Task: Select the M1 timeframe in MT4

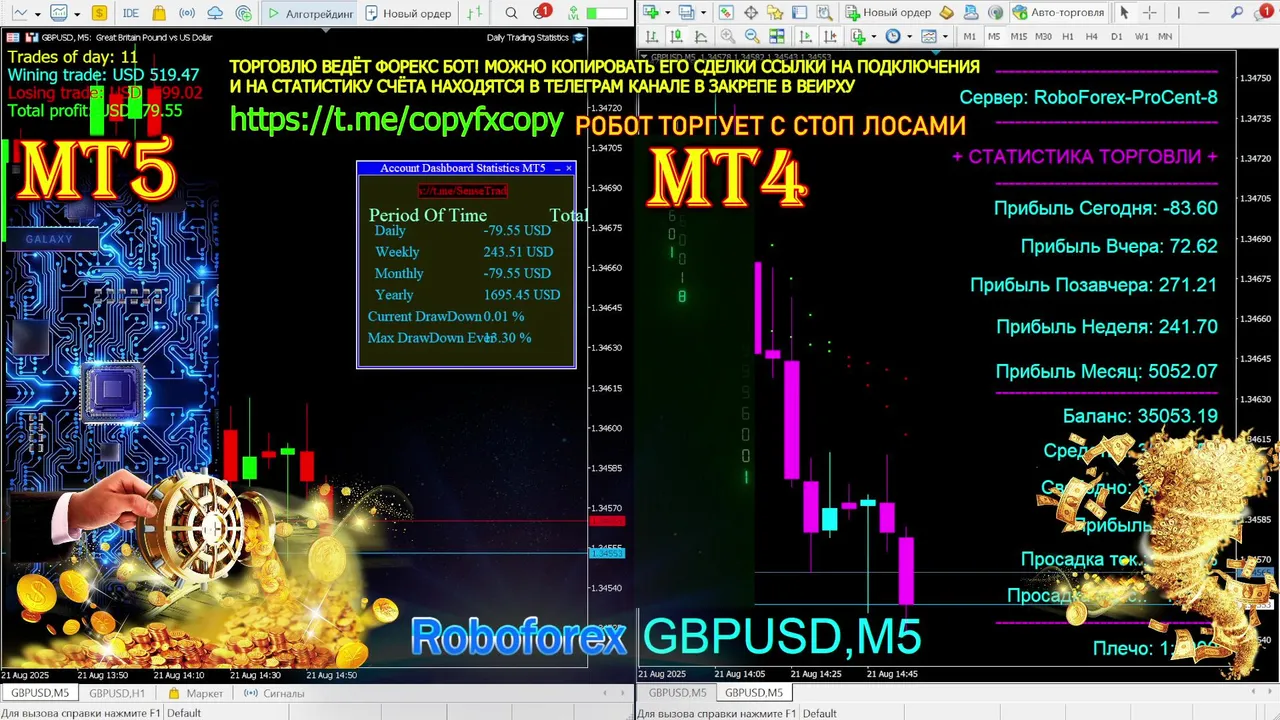Action: point(970,36)
